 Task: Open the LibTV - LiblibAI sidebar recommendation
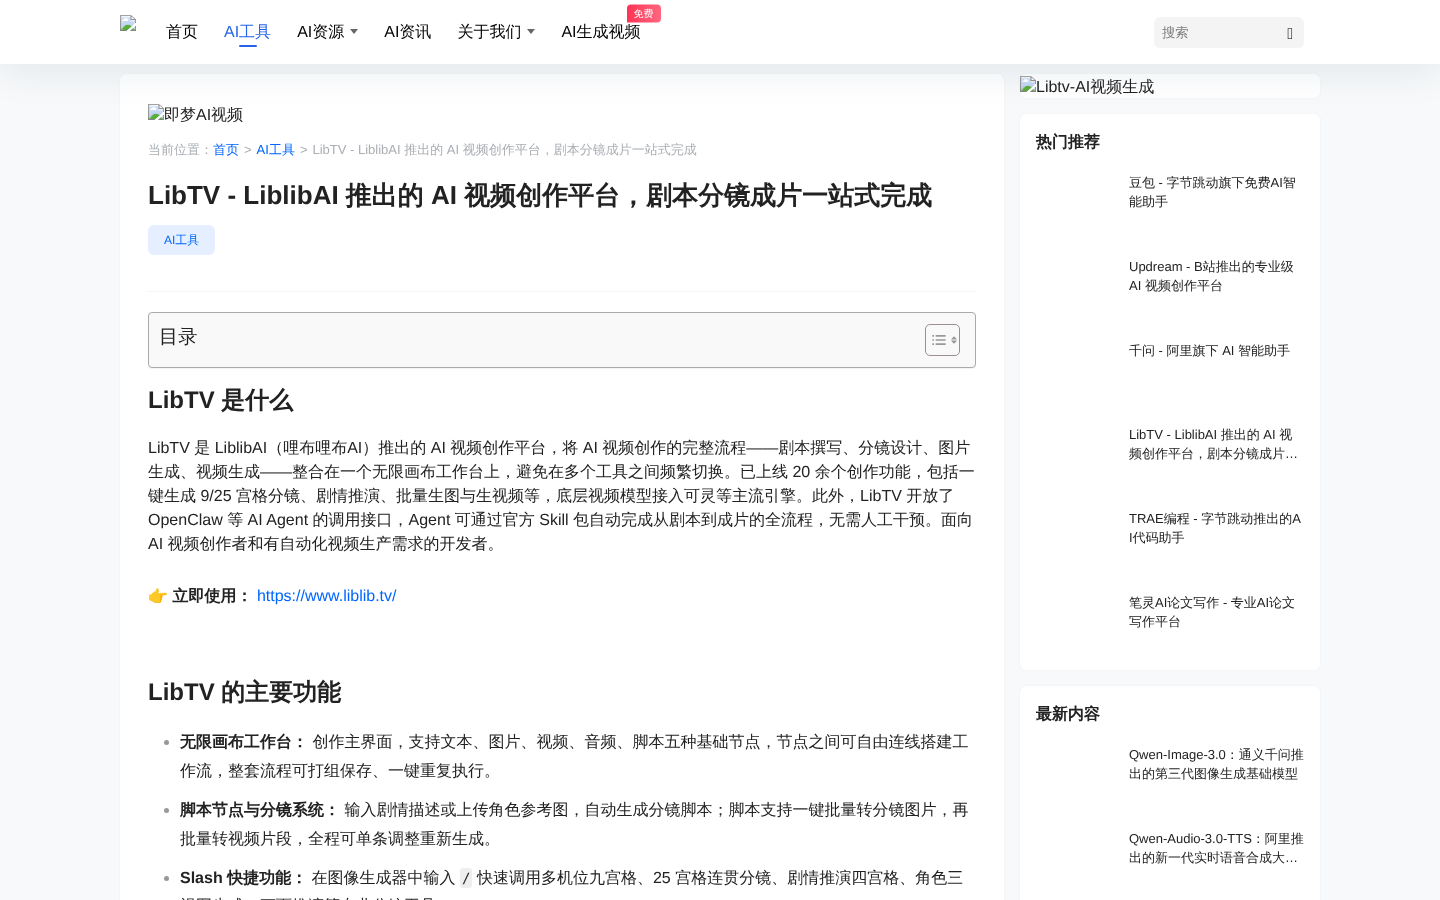point(1215,444)
